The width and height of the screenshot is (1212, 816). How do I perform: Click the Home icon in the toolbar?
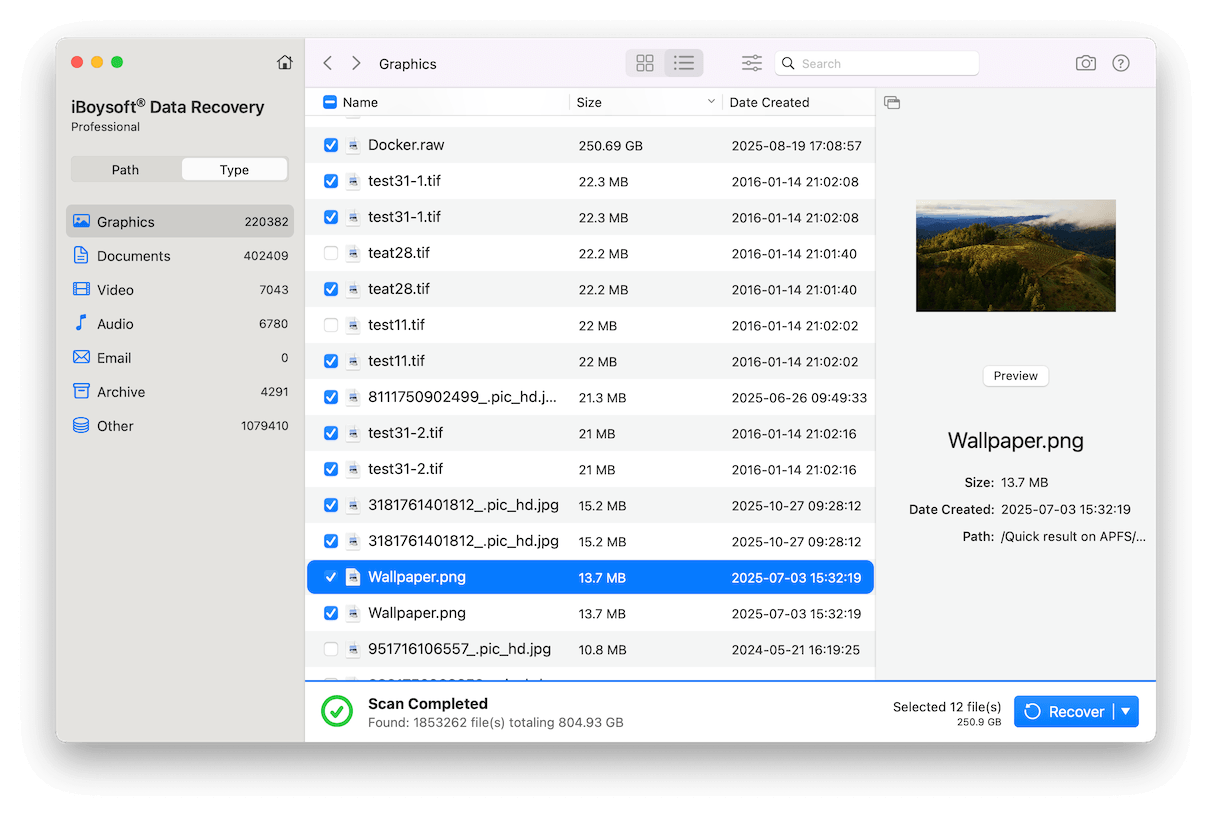(x=284, y=61)
